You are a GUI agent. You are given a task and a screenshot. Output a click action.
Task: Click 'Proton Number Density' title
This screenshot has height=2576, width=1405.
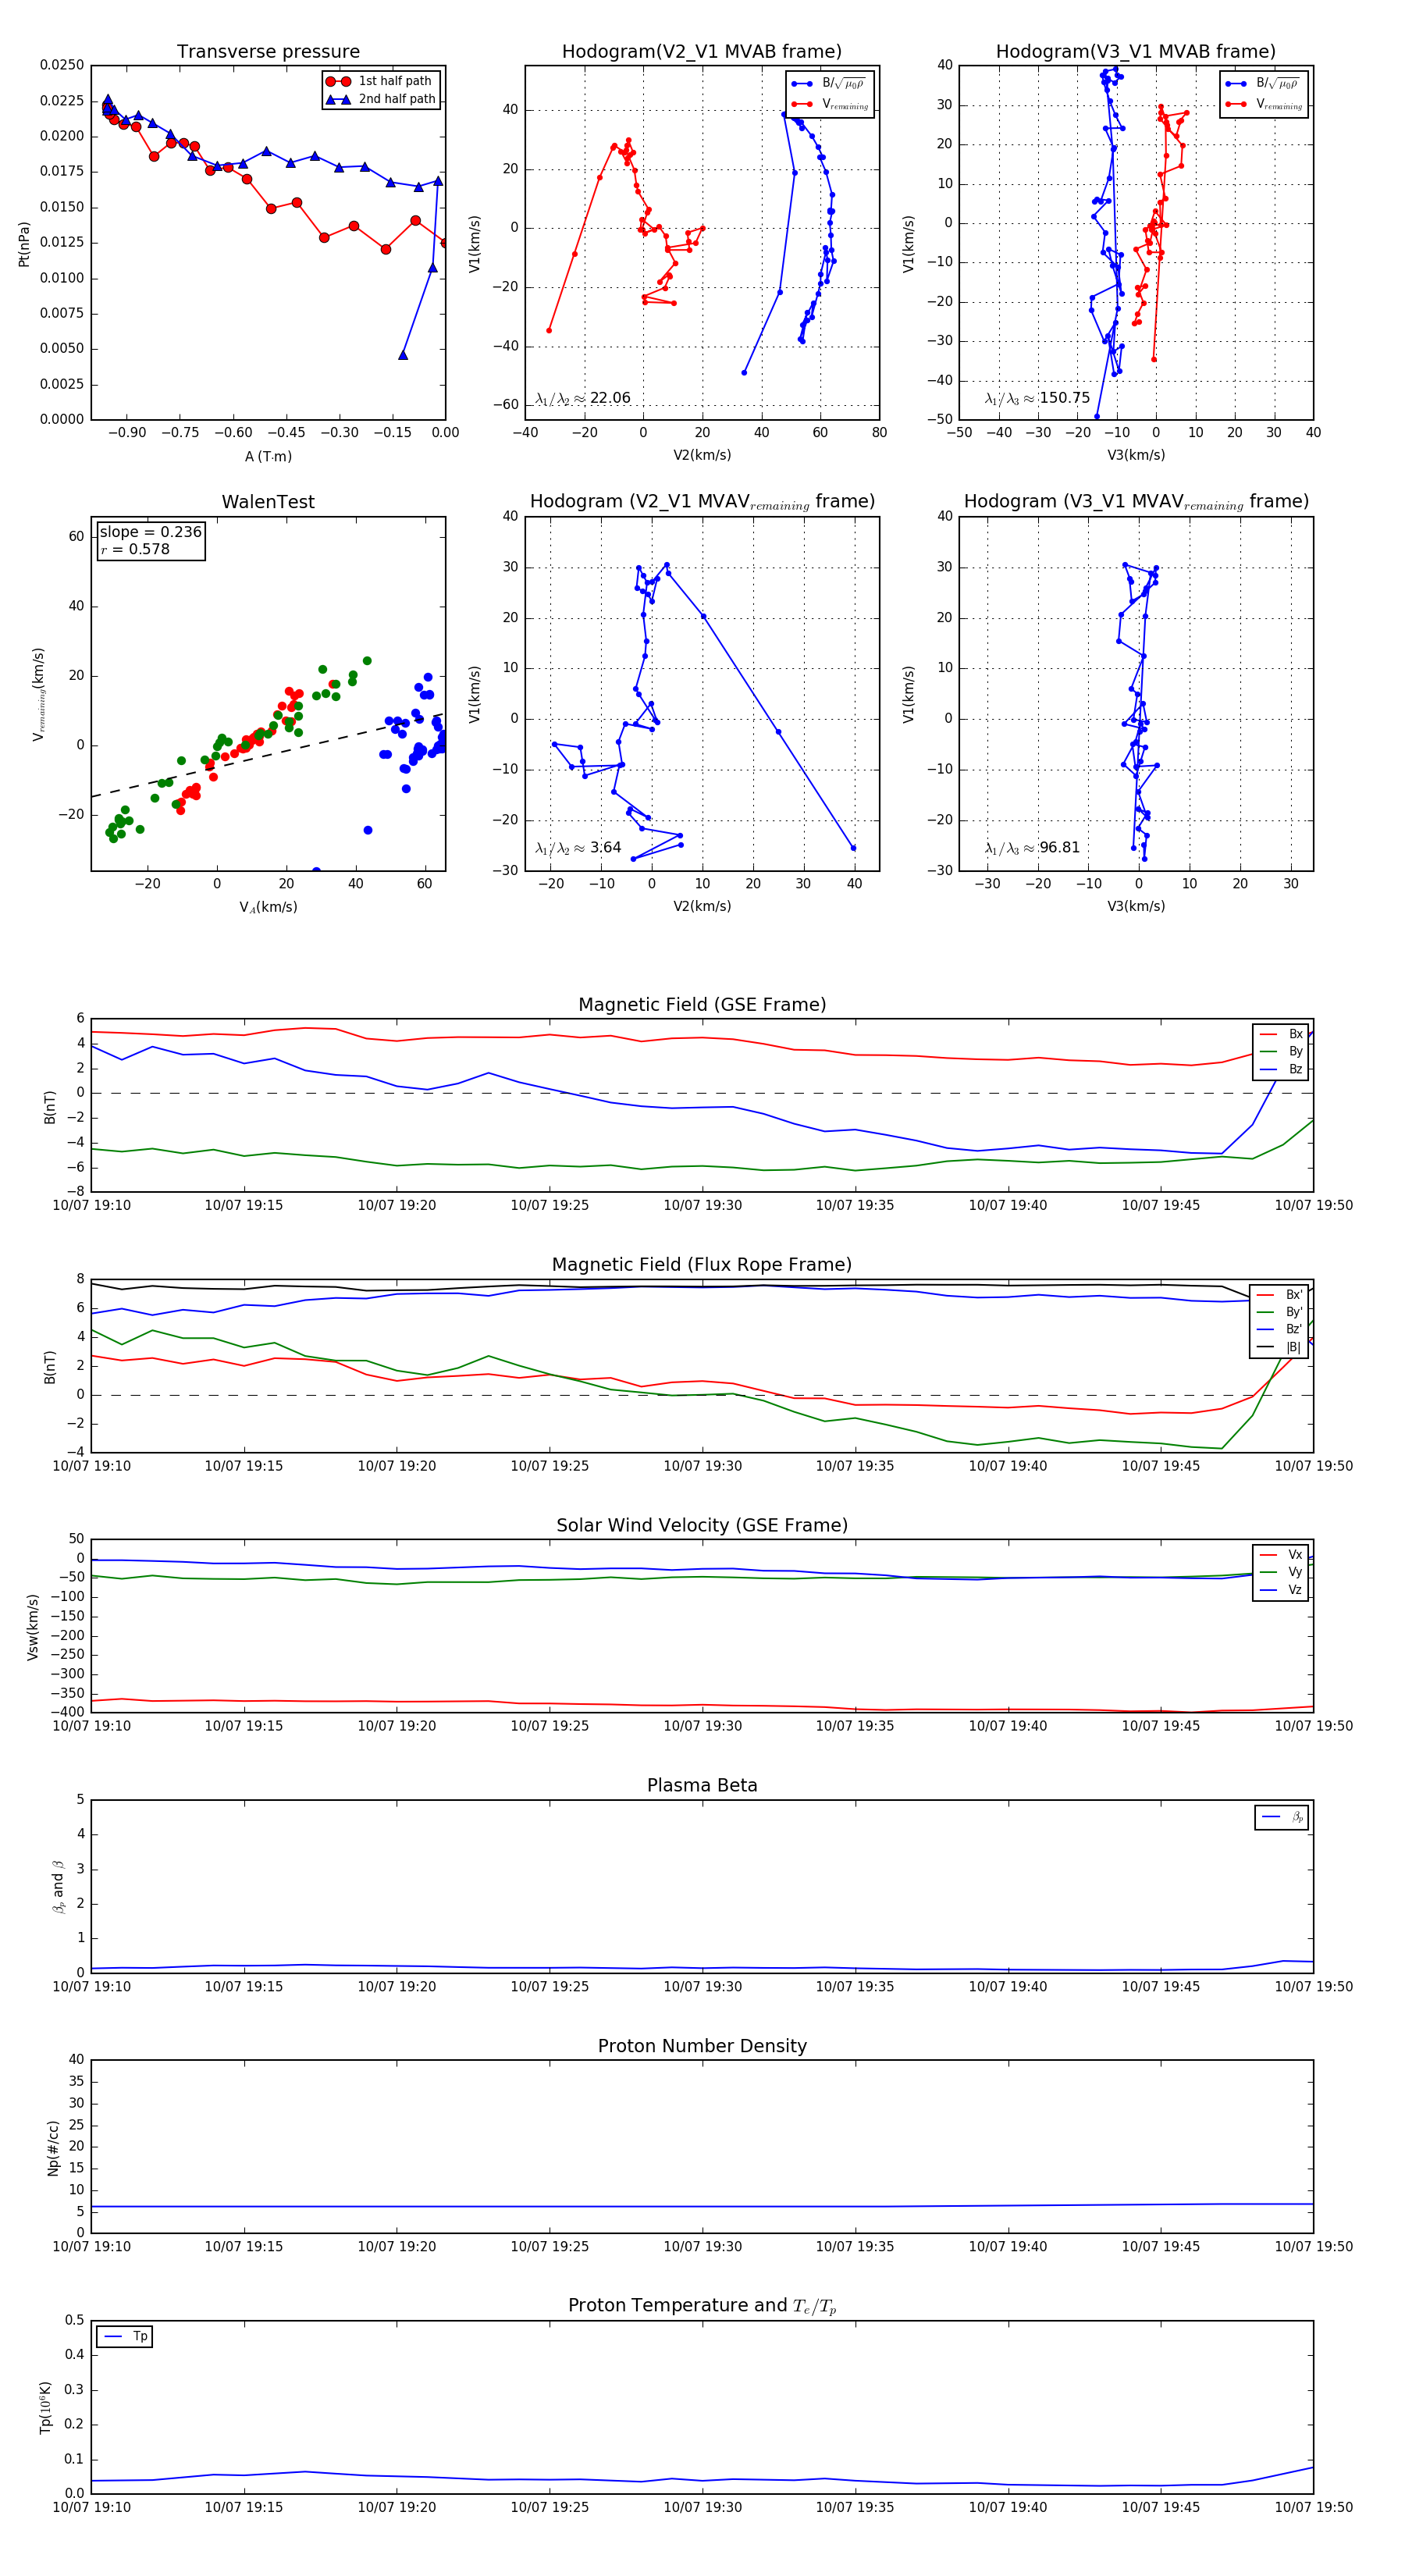pos(702,2045)
